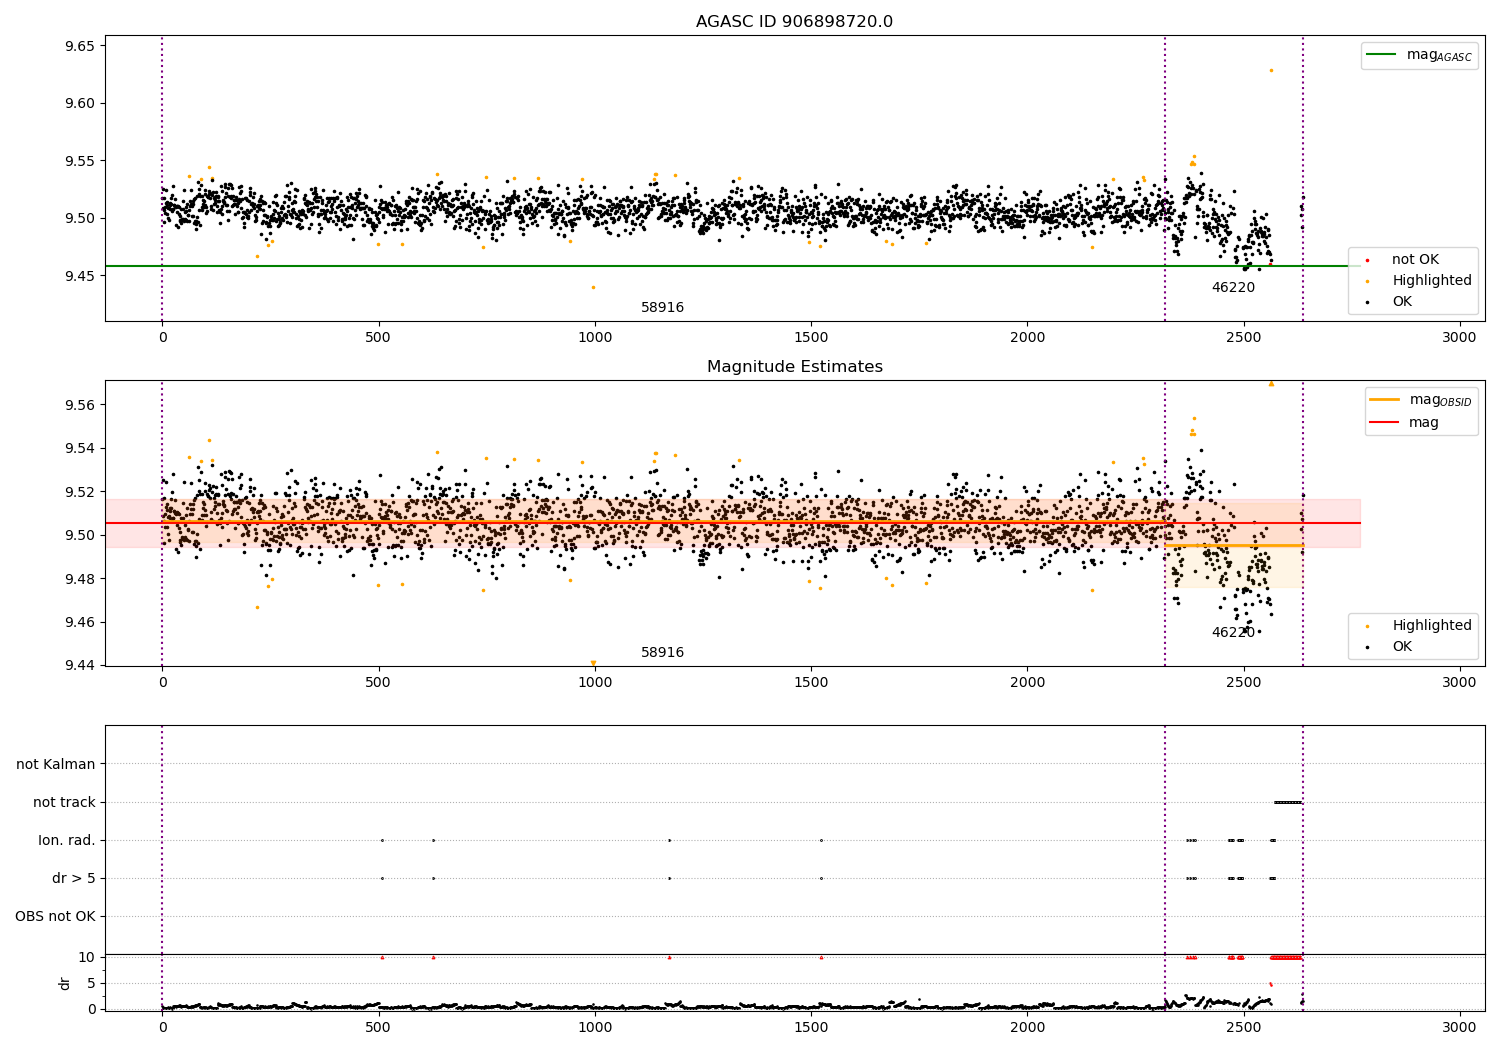Click the 9.56 y-axis tick in middle plot
The width and height of the screenshot is (1500, 1050).
click(x=80, y=405)
